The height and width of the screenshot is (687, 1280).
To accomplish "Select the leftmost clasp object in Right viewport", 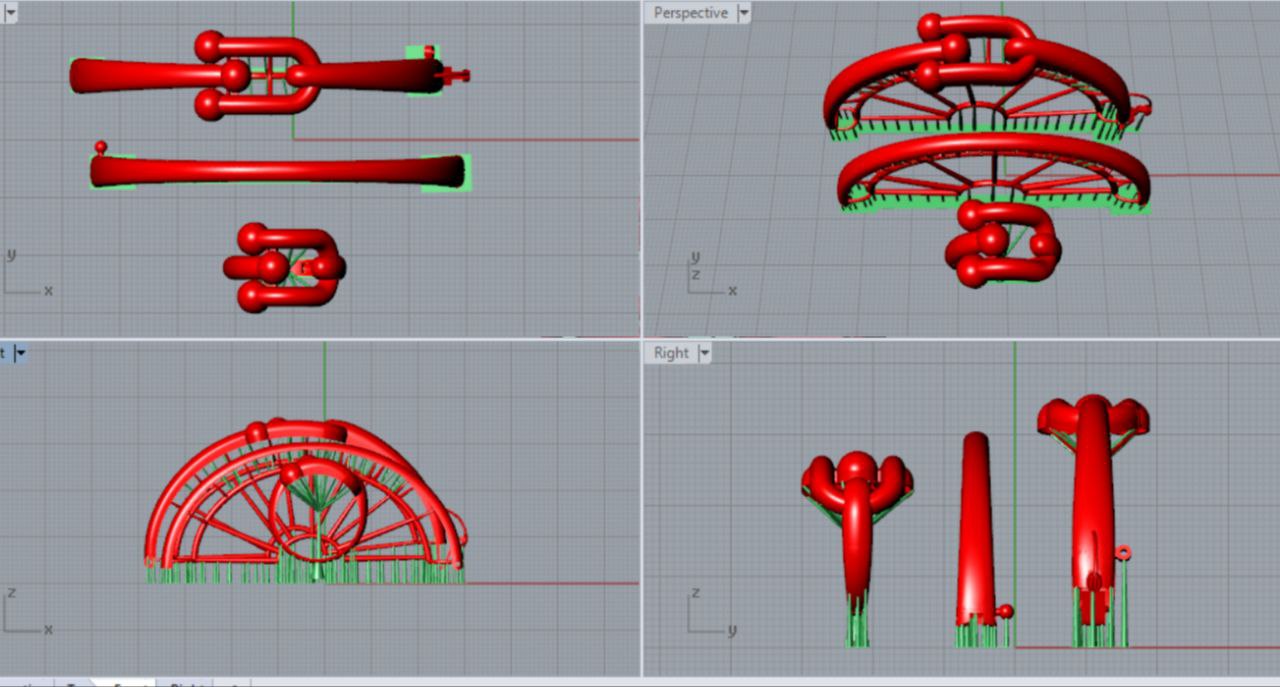I will point(856,520).
